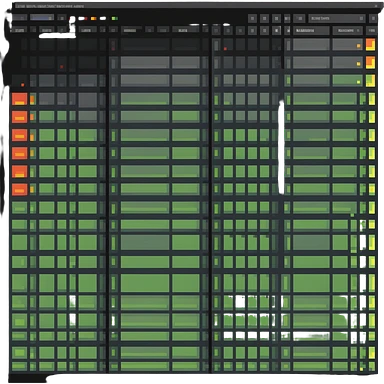The image size is (384, 384).
Task: Click the small button right of the top toolbar dropdown
Action: pos(373,18)
